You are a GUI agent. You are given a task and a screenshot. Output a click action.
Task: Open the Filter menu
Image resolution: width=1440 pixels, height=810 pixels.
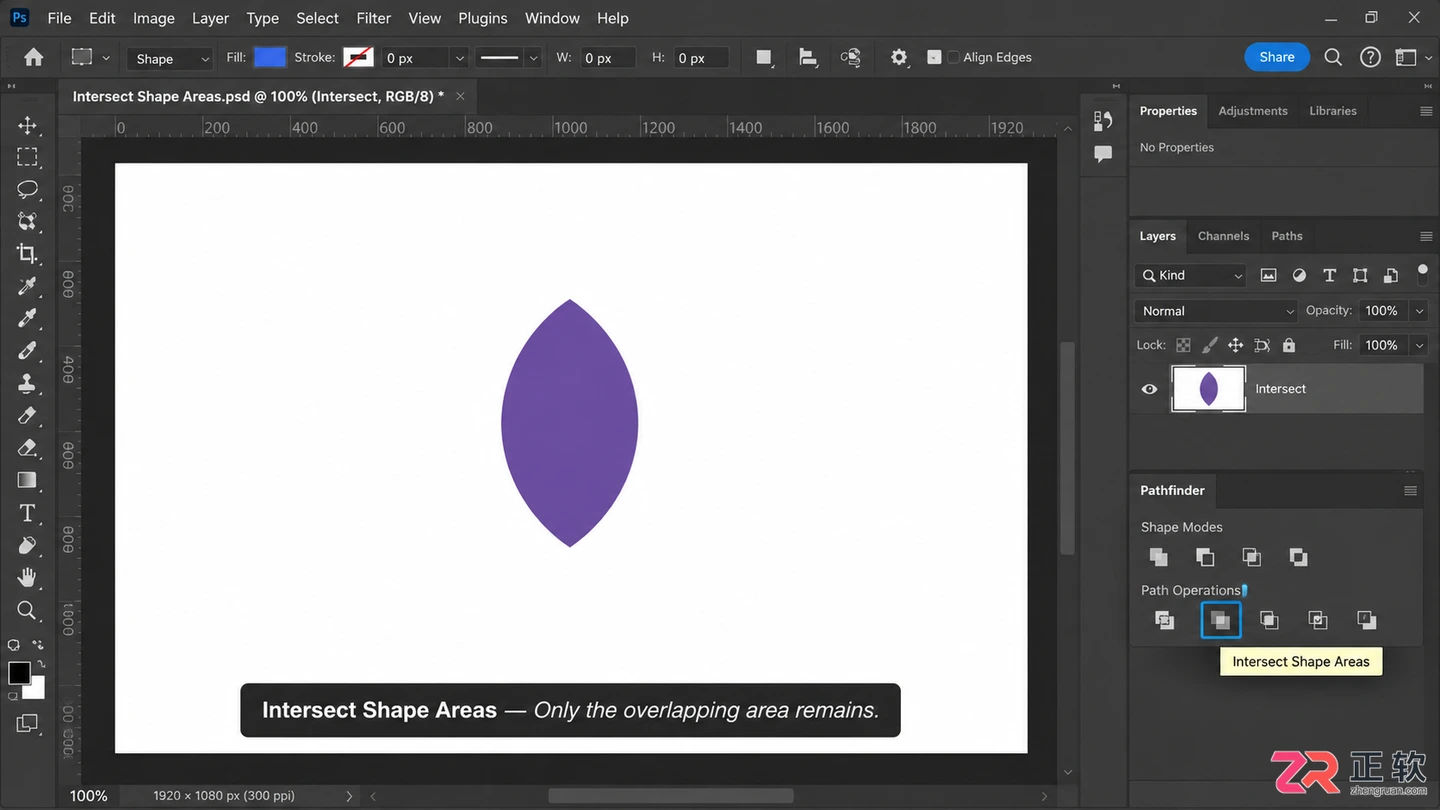373,18
